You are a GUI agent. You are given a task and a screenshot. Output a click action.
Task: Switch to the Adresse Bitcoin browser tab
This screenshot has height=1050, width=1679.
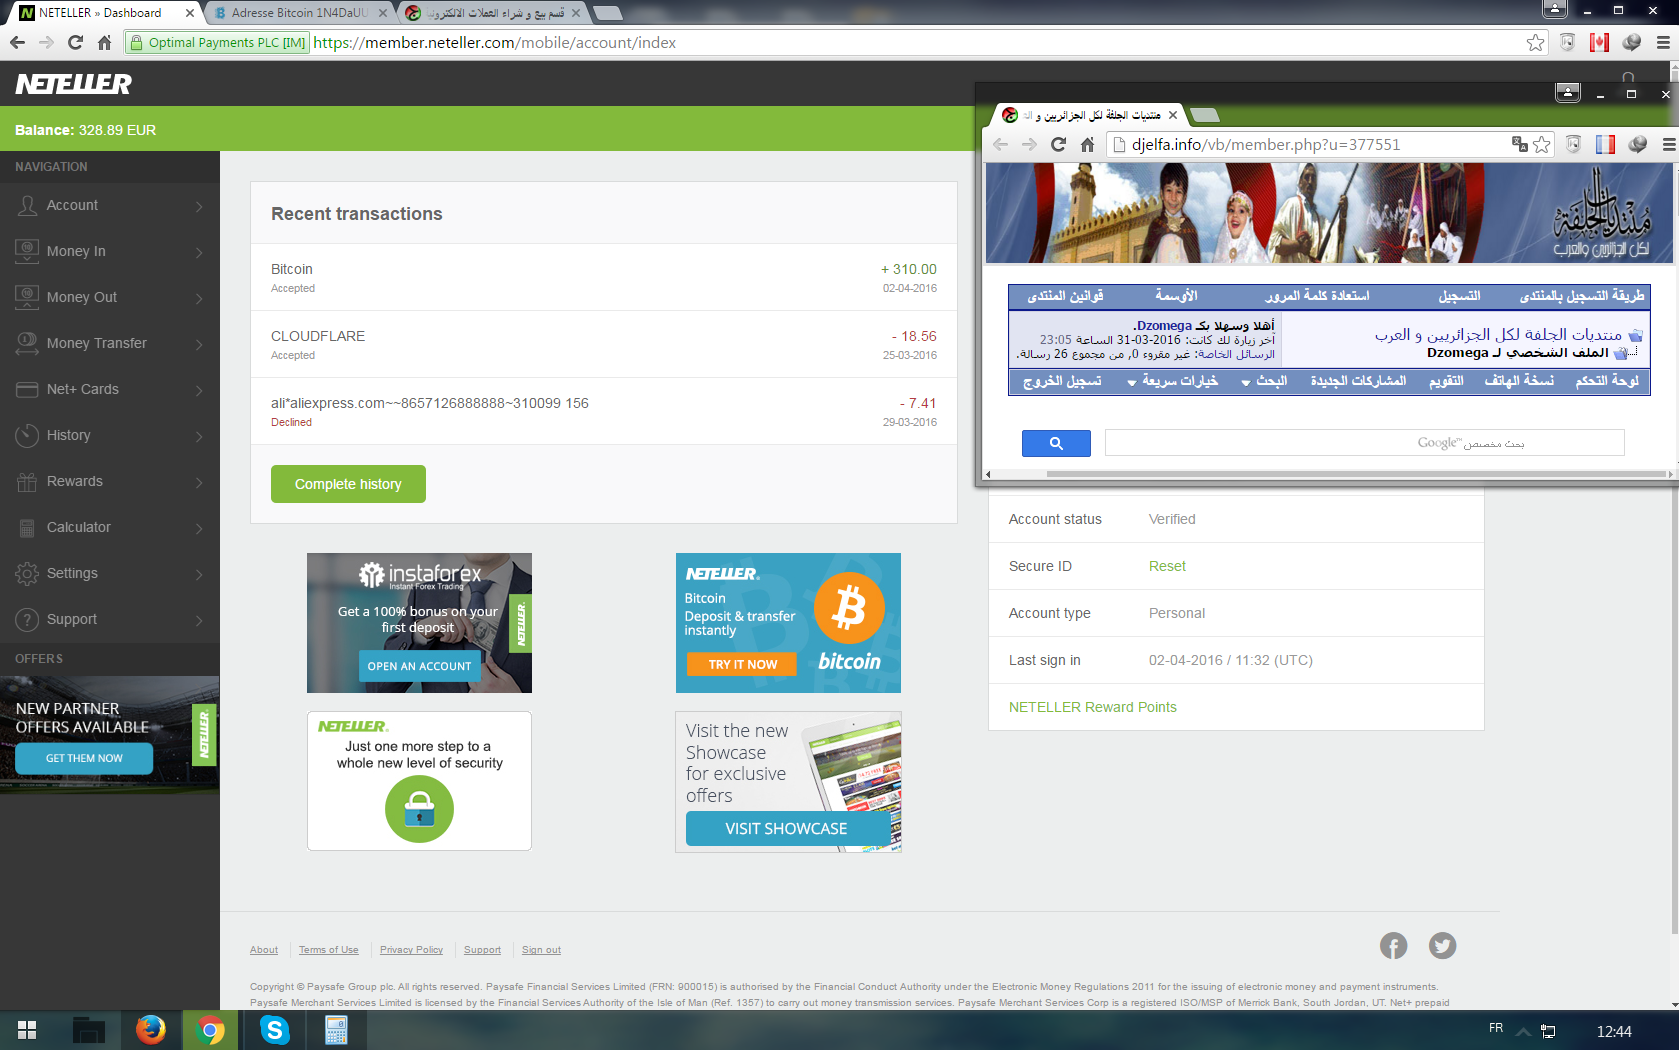point(298,13)
